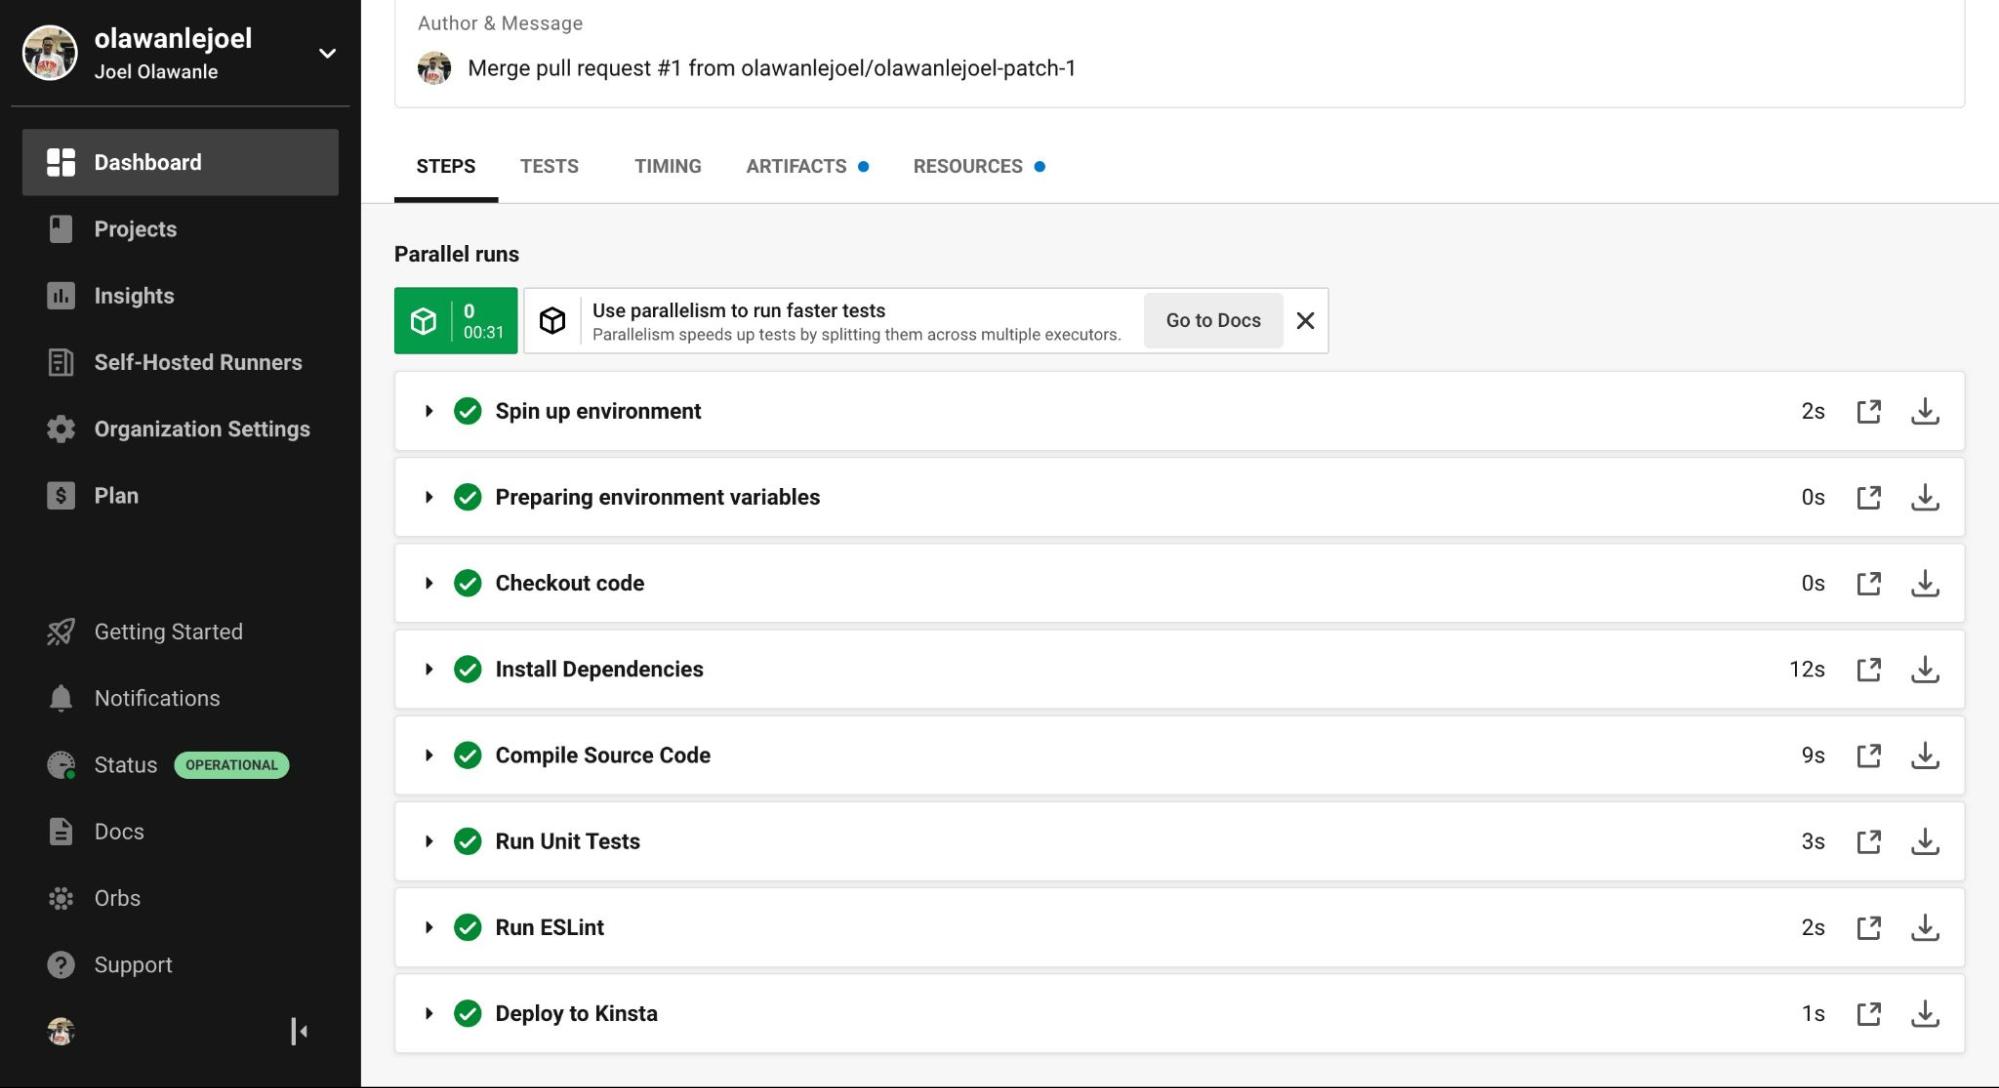Expand the Compile Source Code step
This screenshot has width=1999, height=1088.
click(429, 755)
